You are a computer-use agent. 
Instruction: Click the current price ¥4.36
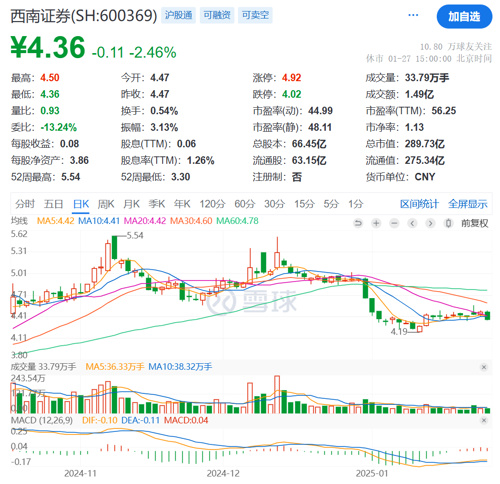click(x=48, y=47)
